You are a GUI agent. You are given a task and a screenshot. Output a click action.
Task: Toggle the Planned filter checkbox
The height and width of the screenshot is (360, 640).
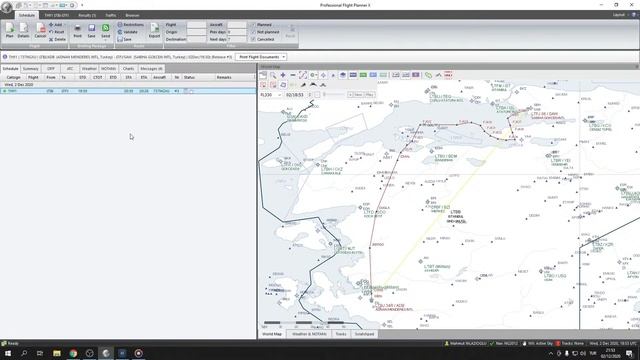pos(253,25)
